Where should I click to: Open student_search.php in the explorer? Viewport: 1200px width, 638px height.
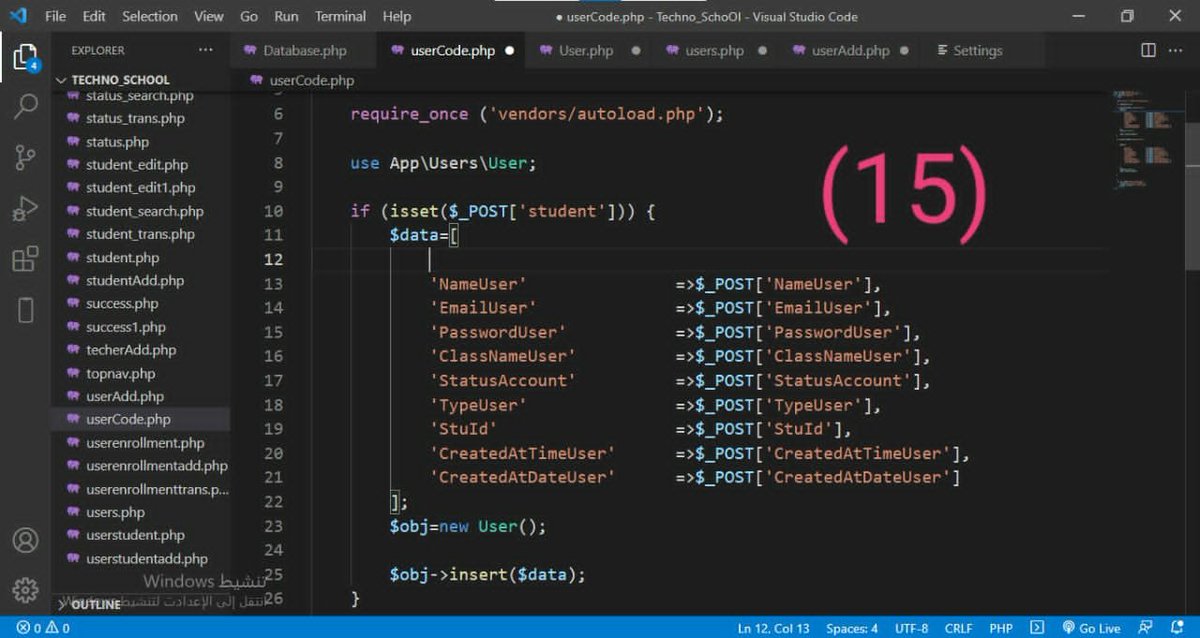(144, 211)
